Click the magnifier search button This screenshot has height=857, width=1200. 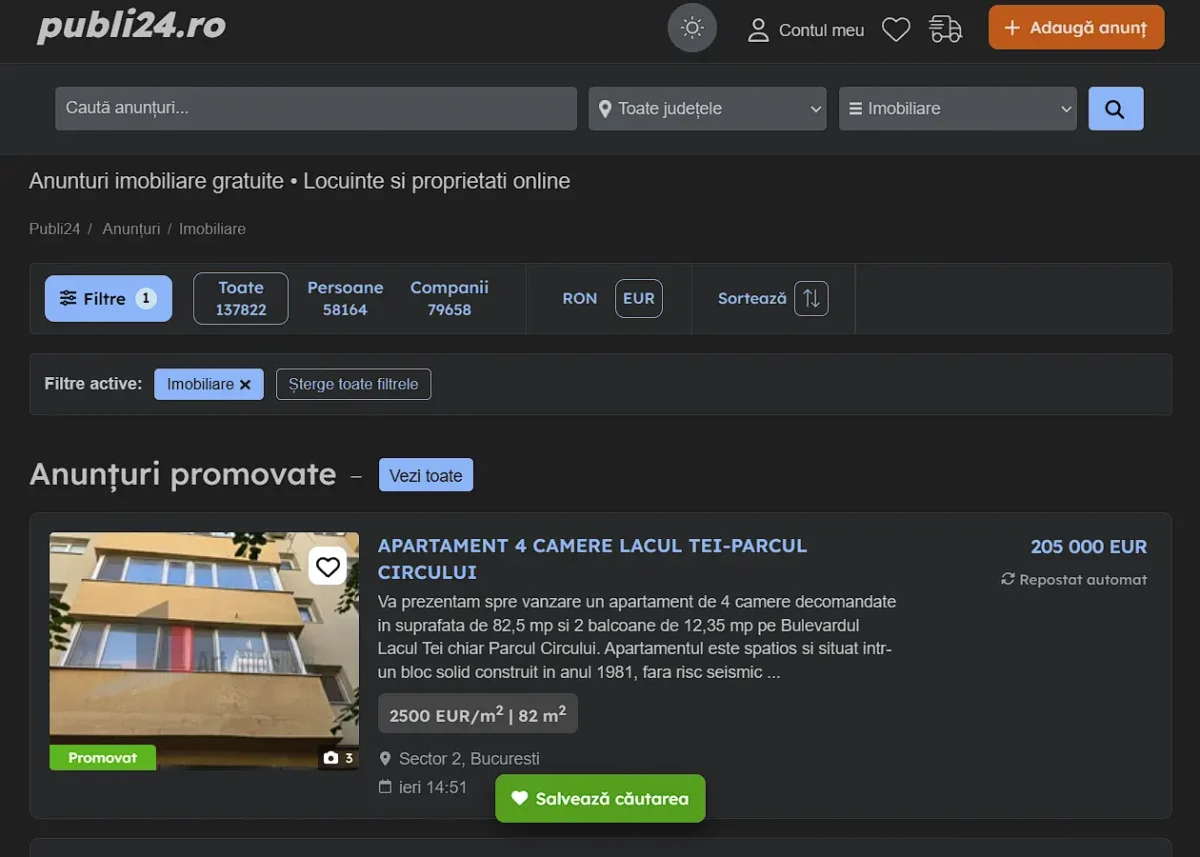[1115, 108]
